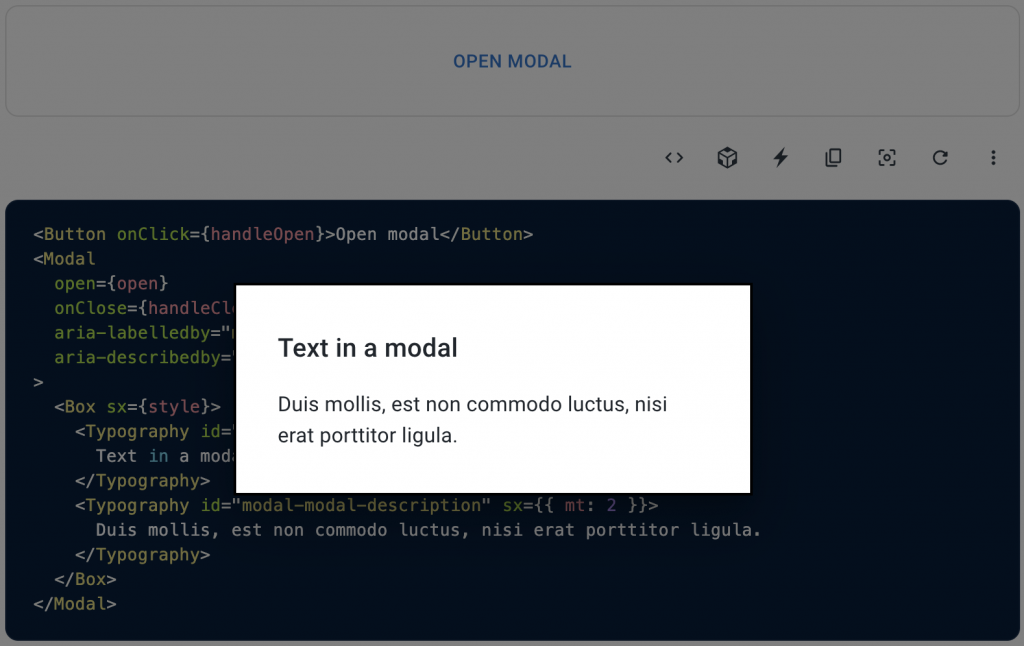
Task: Click the 'aria-describedby' code line
Action: (x=144, y=357)
